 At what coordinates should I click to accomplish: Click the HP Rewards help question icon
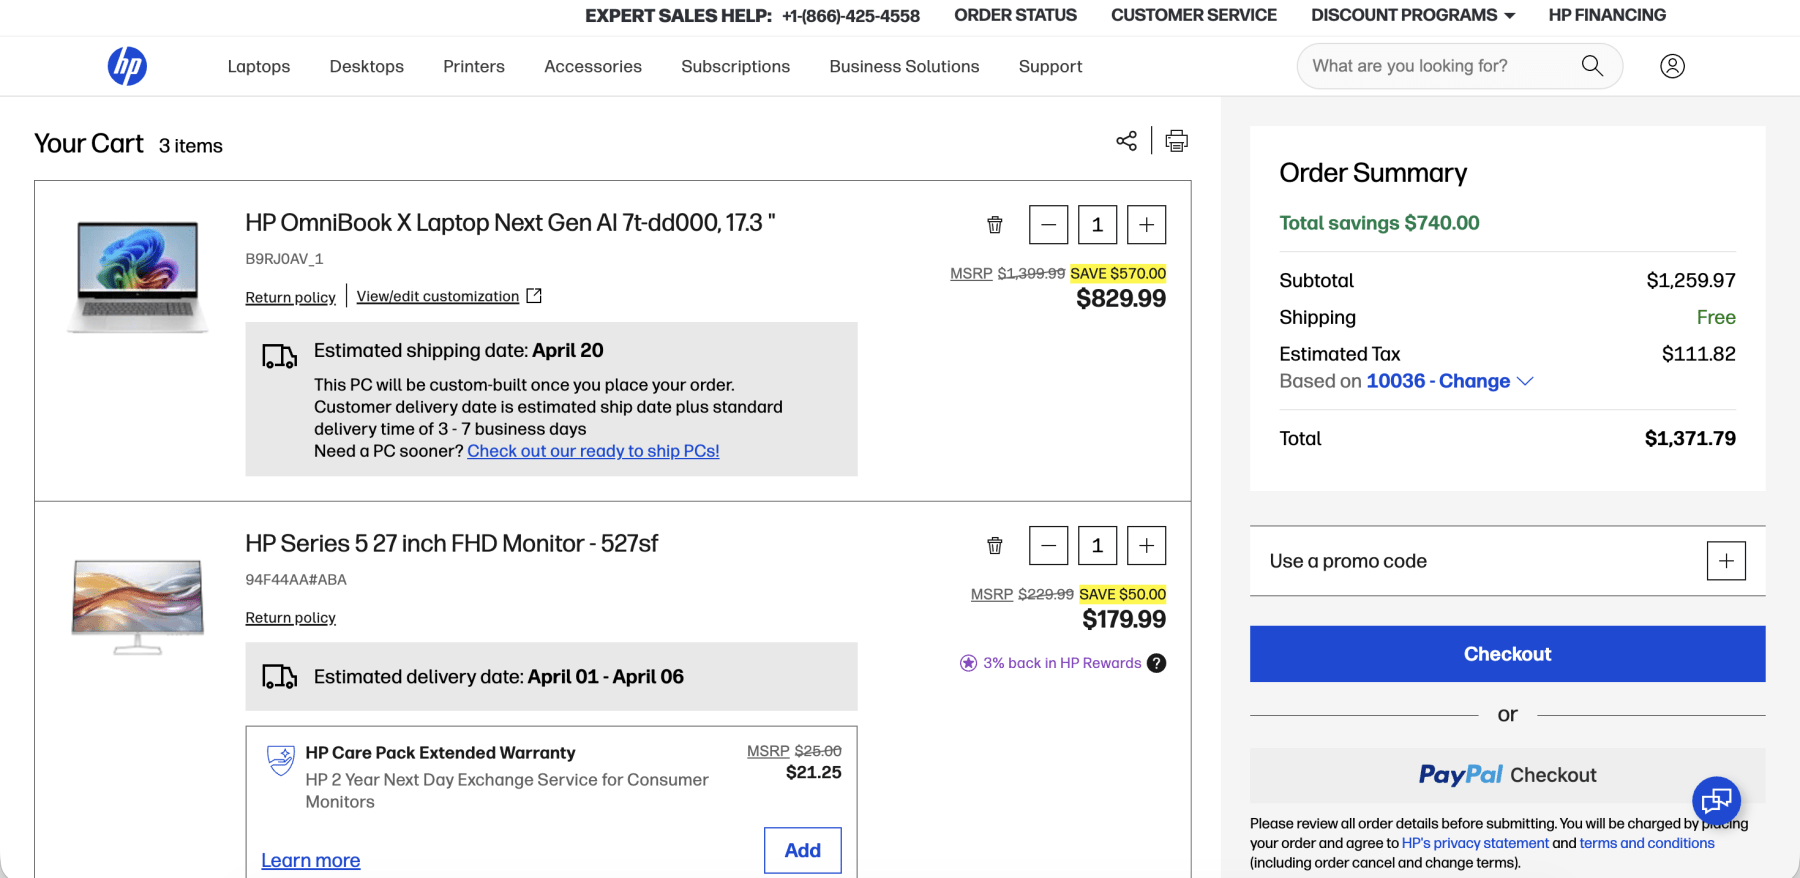[1157, 663]
